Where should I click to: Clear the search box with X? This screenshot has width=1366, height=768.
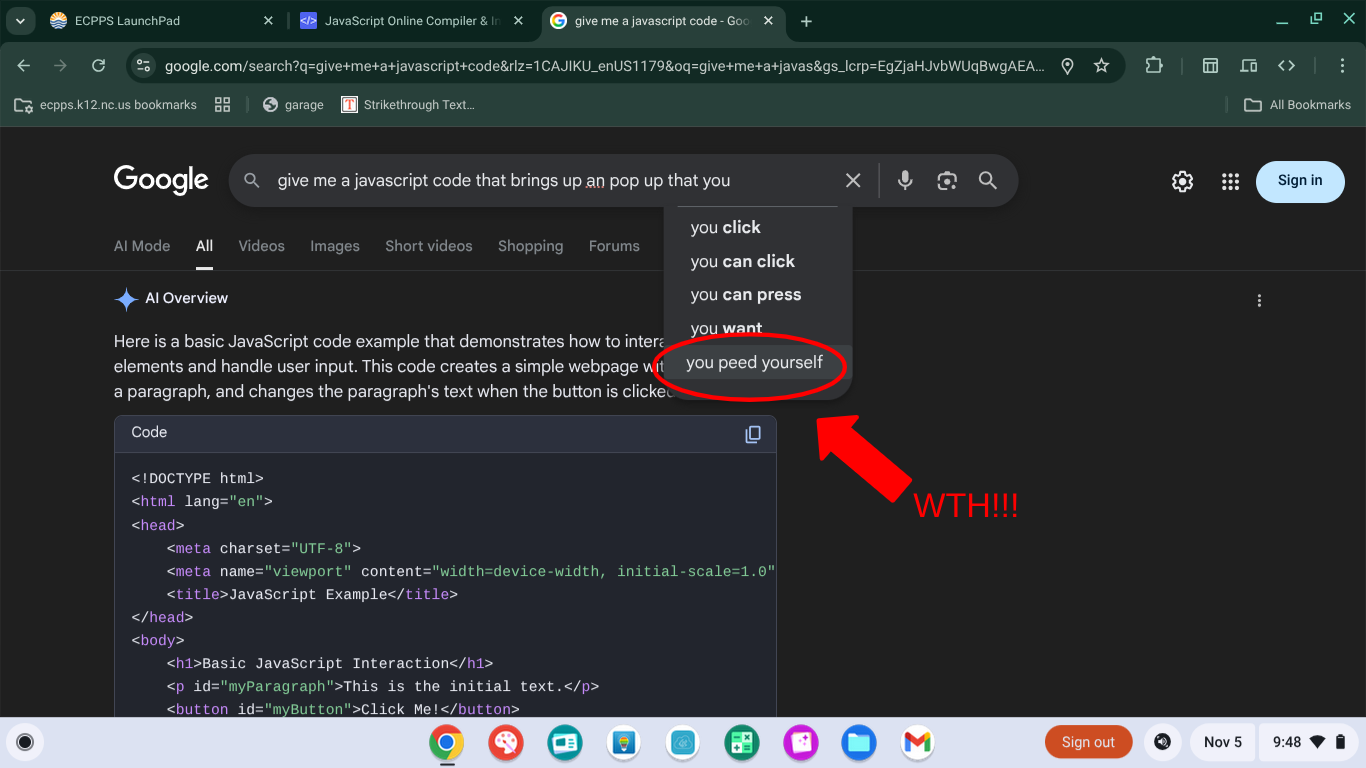tap(853, 180)
